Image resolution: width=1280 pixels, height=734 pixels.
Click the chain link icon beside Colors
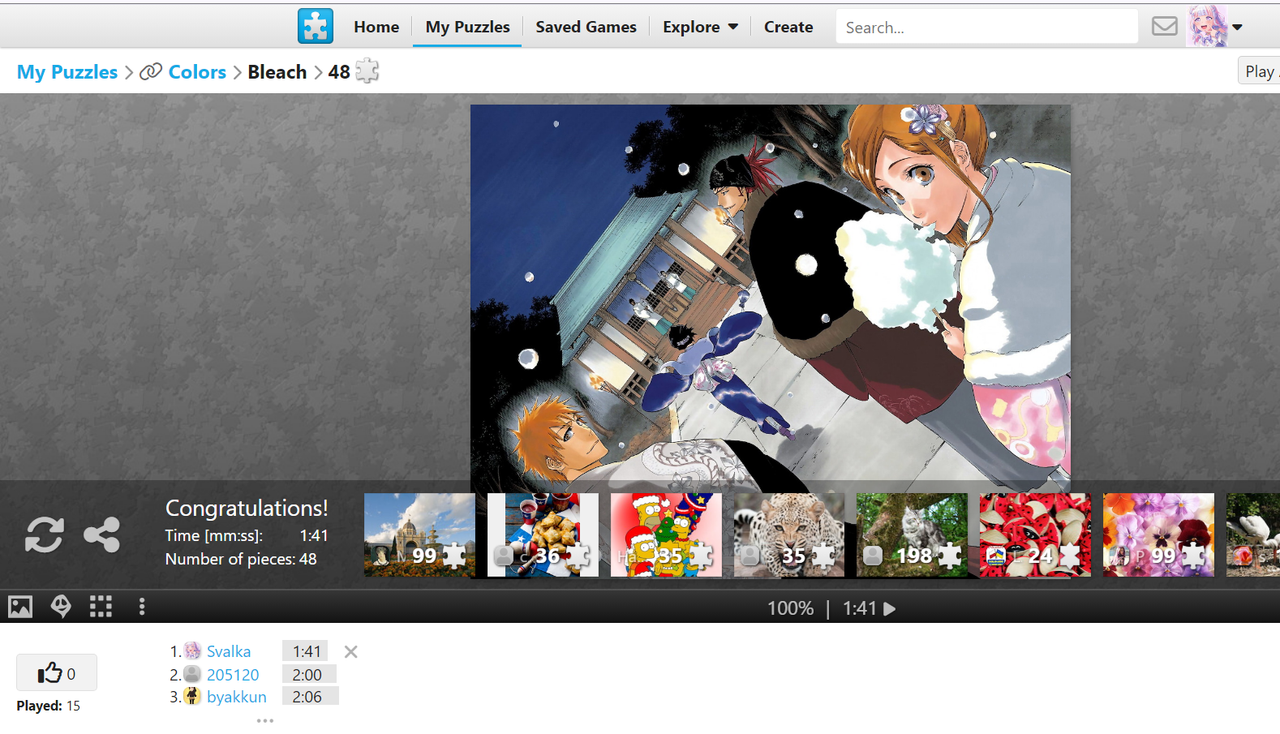[151, 72]
